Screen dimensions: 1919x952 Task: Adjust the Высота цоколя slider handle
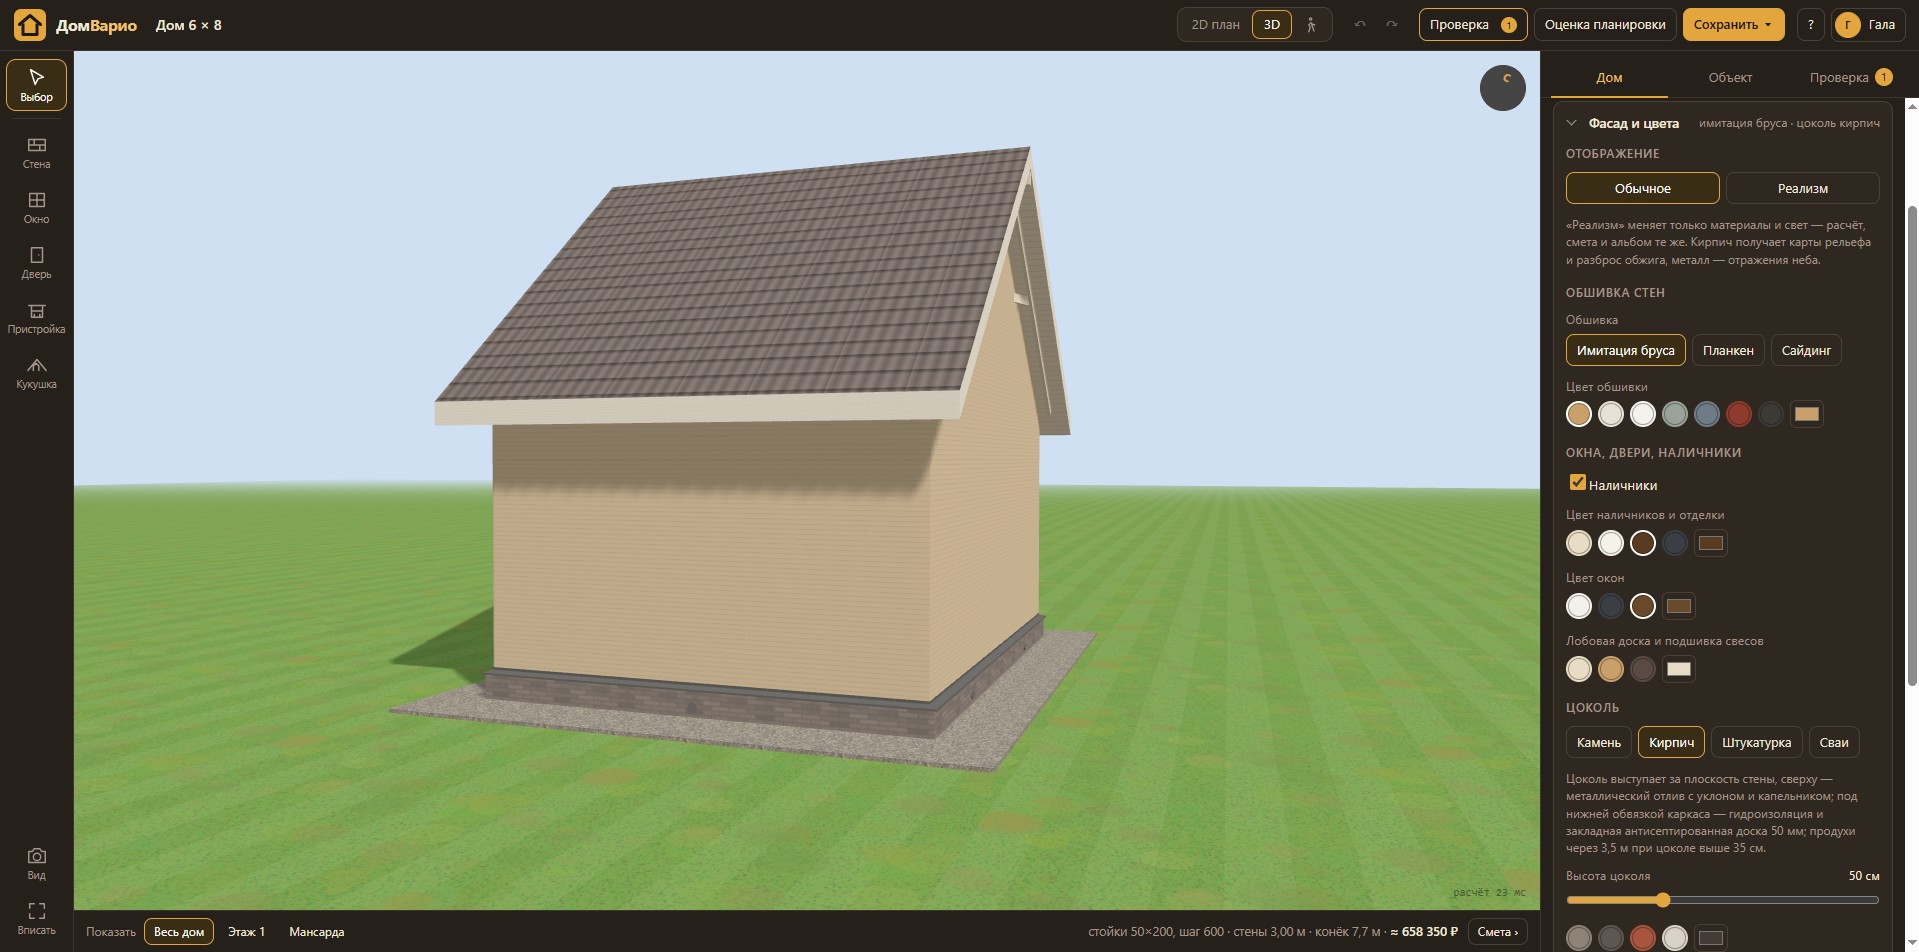tap(1662, 900)
